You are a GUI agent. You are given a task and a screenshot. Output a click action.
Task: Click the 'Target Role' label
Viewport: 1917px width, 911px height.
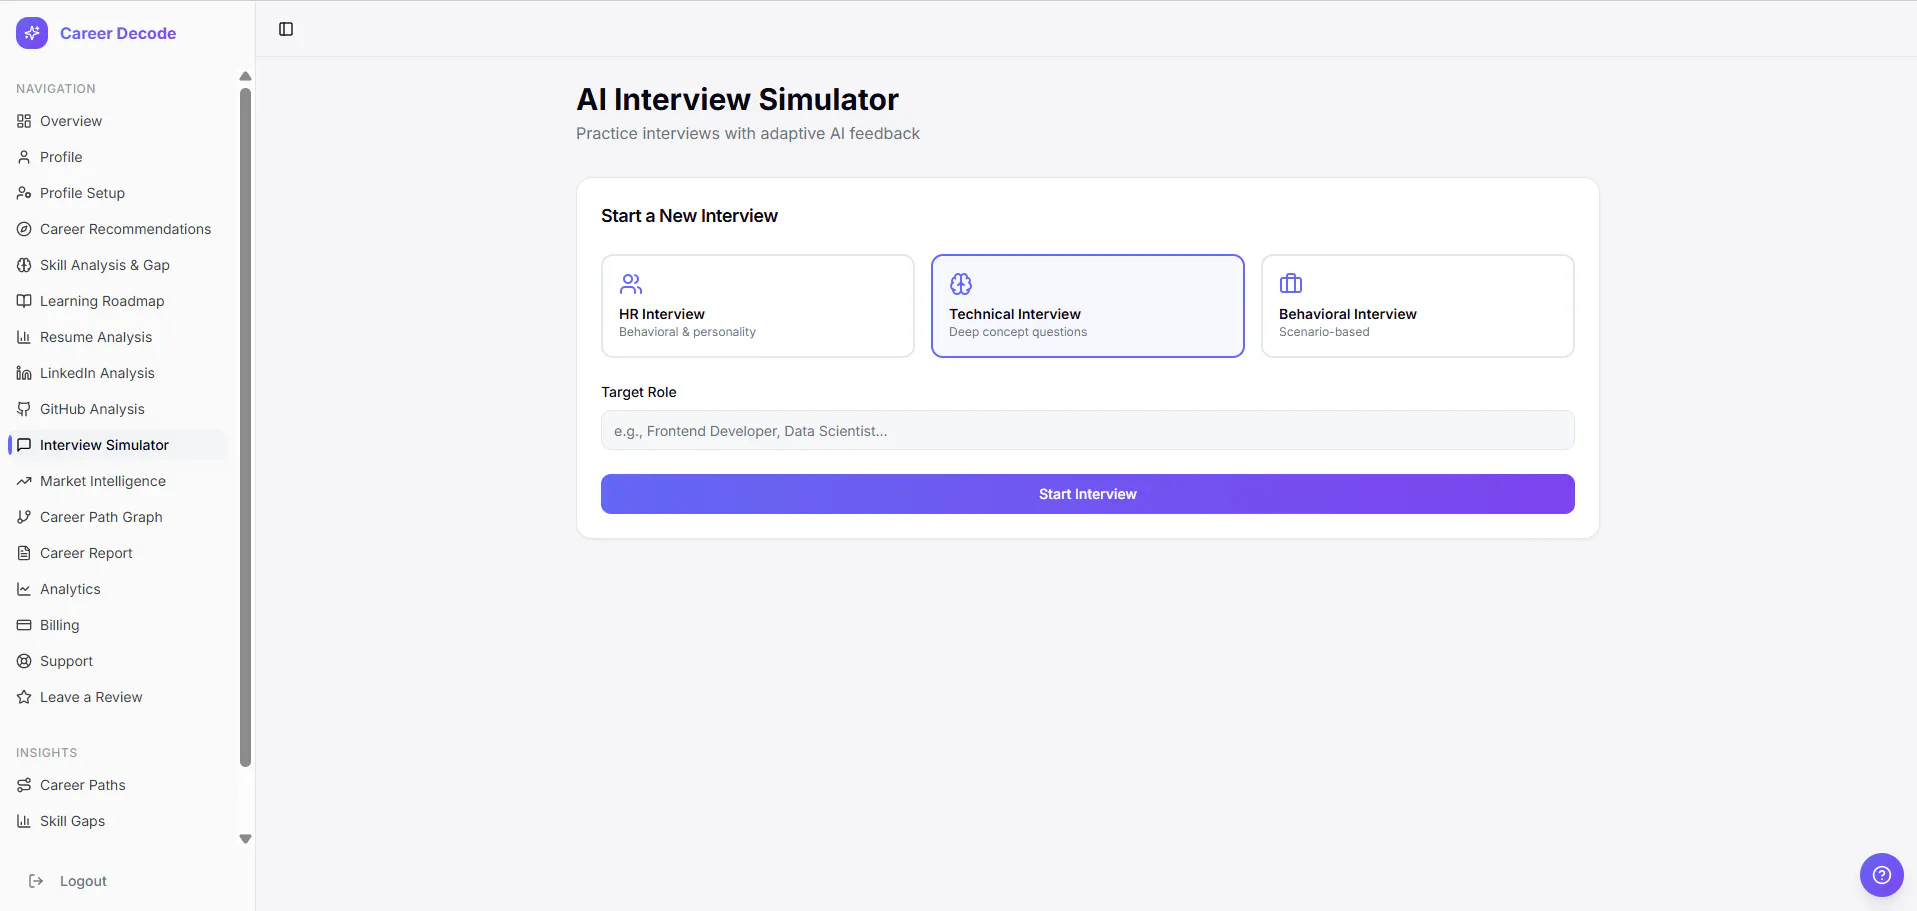pos(639,392)
